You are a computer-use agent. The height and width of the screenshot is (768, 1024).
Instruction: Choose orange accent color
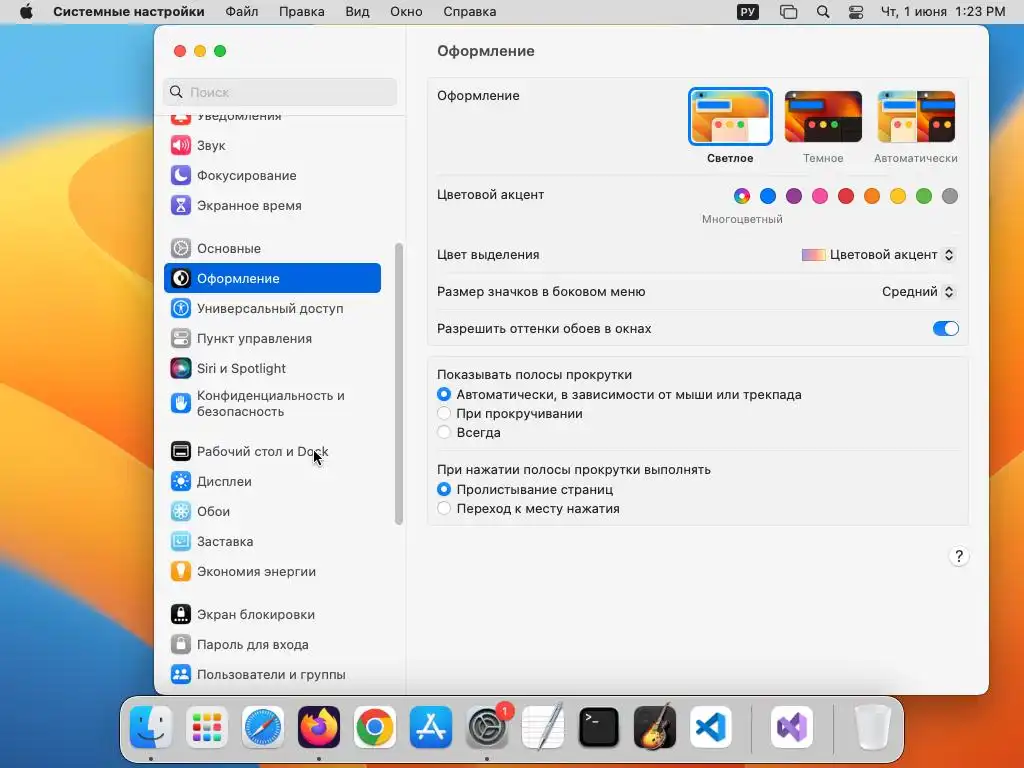tap(872, 196)
